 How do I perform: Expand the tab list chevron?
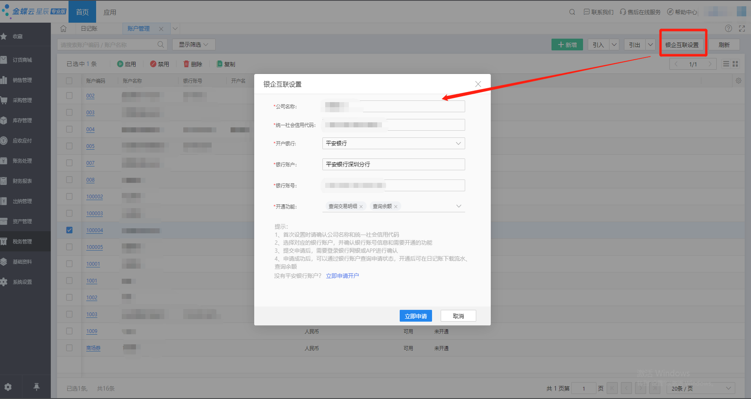pyautogui.click(x=175, y=29)
